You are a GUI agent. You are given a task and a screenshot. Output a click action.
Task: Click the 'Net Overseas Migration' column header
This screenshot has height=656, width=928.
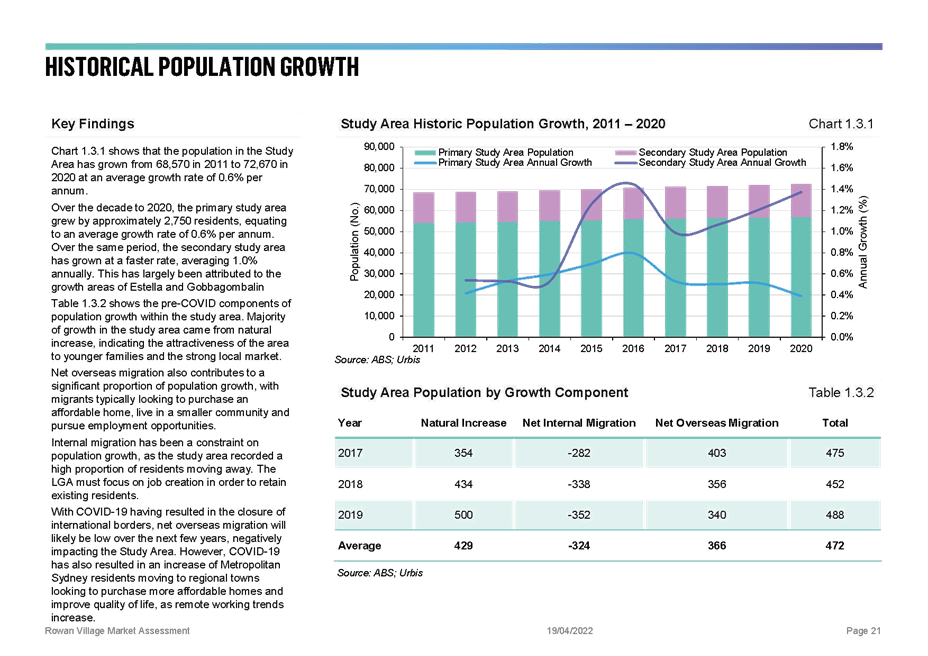[717, 423]
